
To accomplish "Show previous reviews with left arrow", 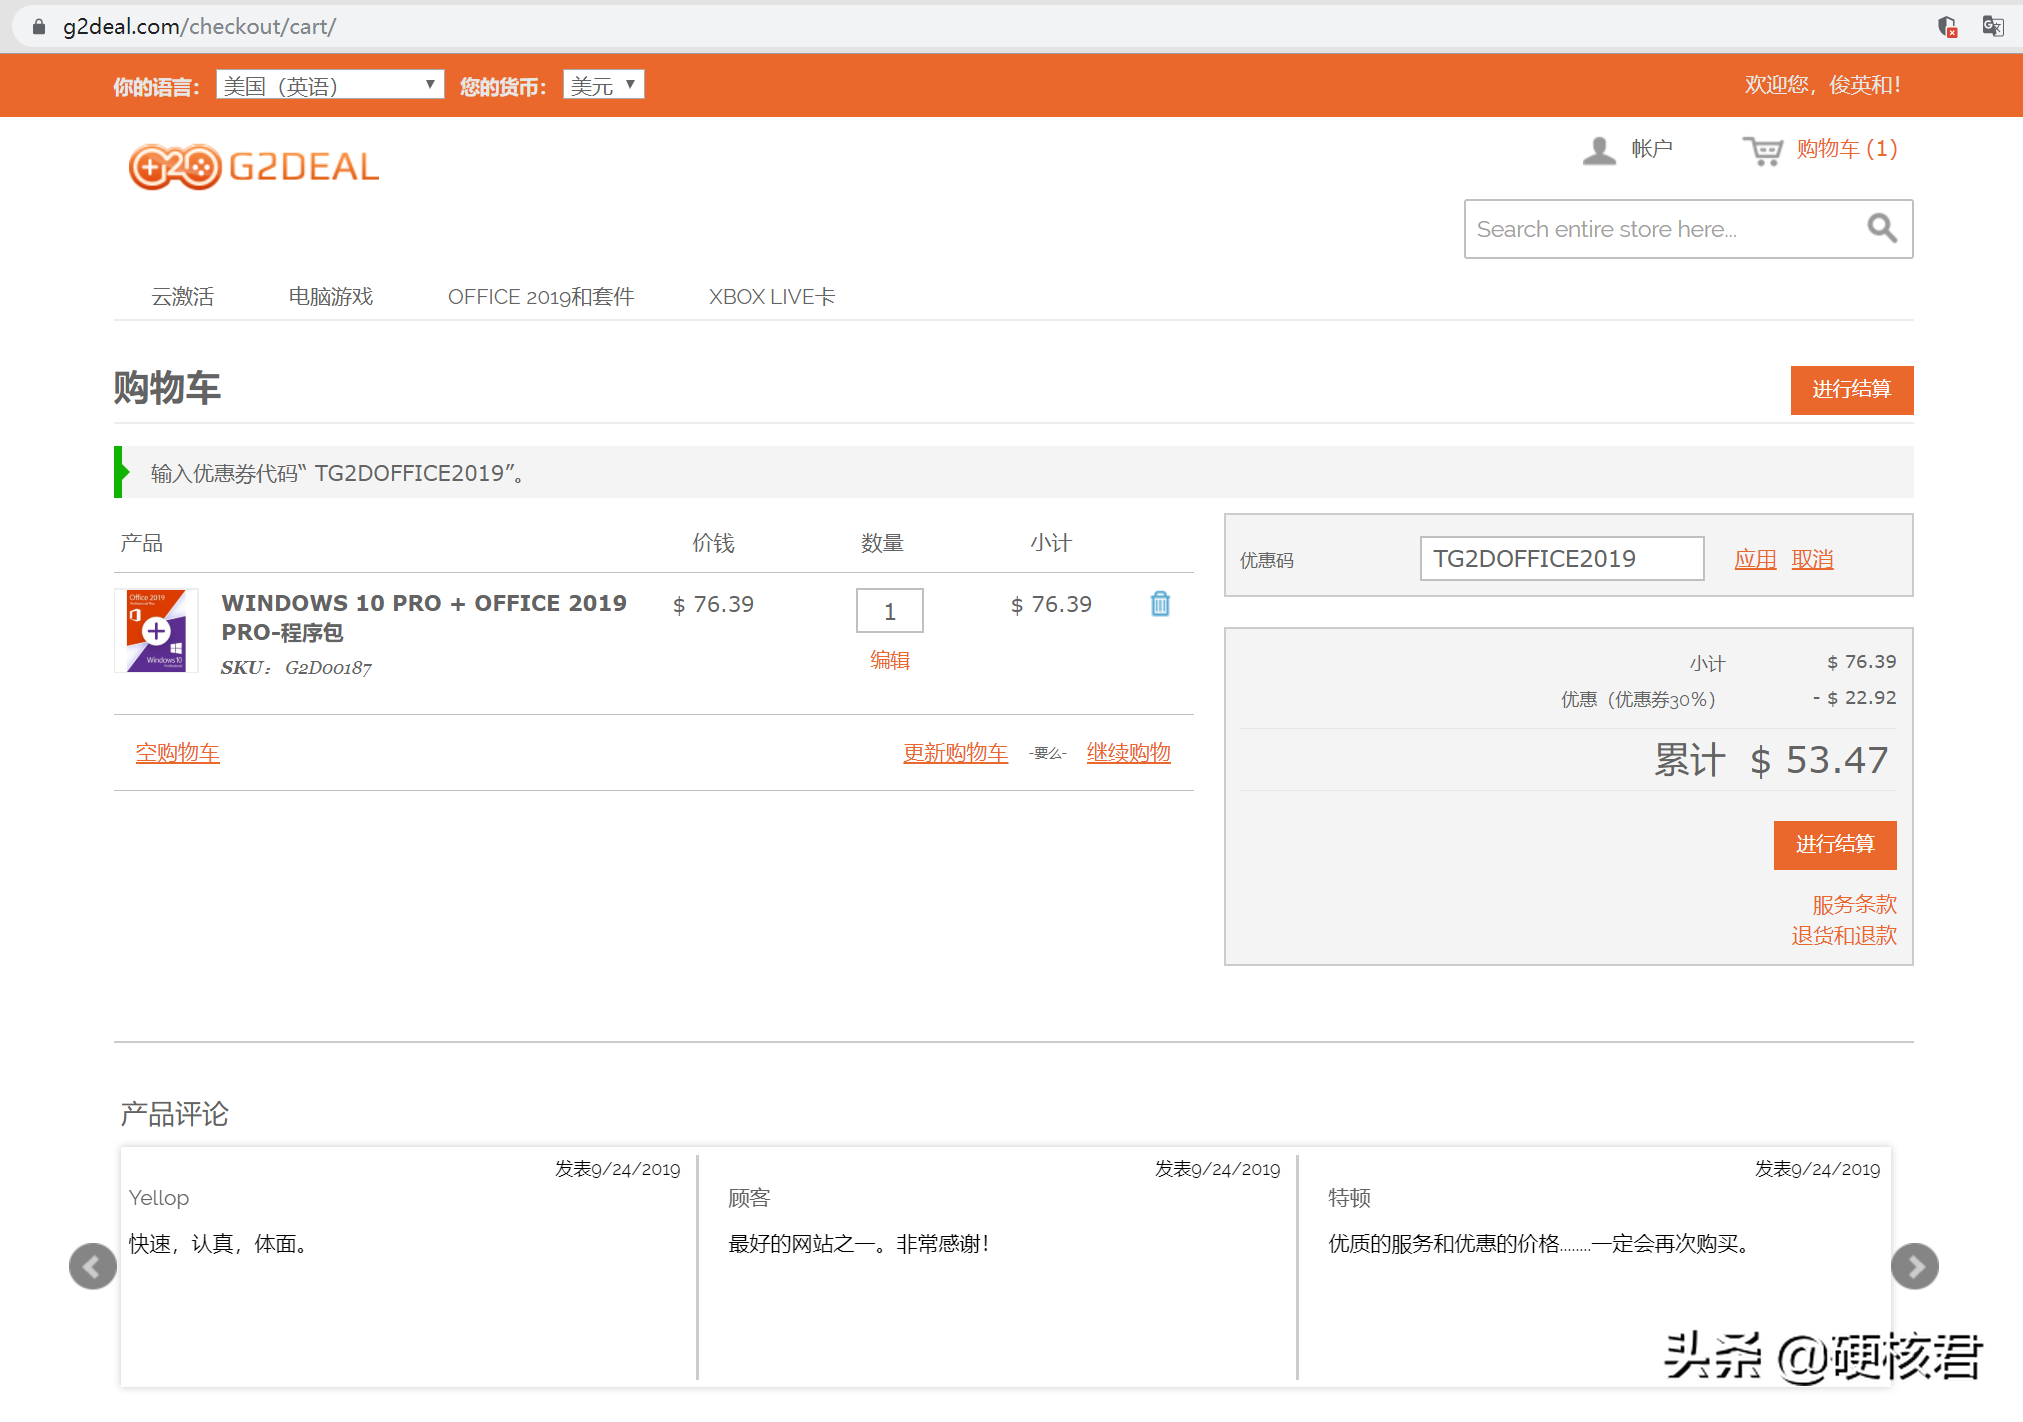I will (93, 1266).
